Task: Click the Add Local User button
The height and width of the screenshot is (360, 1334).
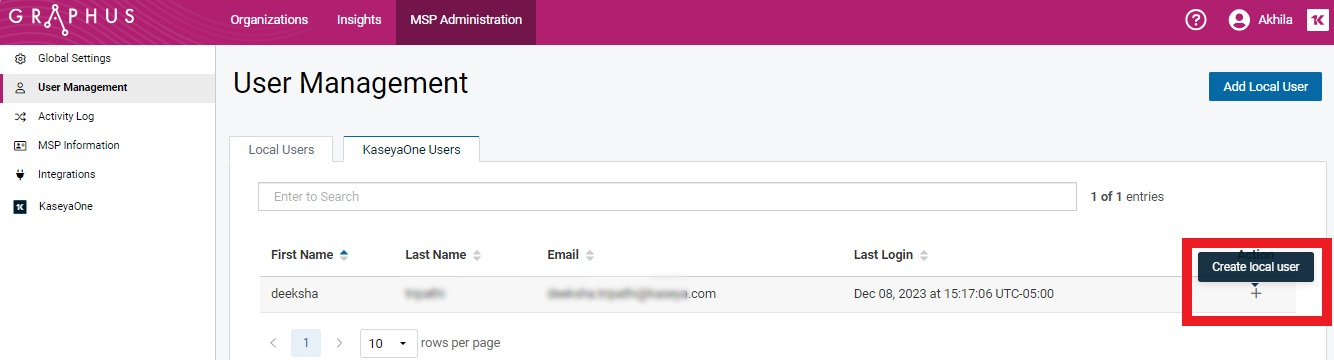Action: [1265, 87]
